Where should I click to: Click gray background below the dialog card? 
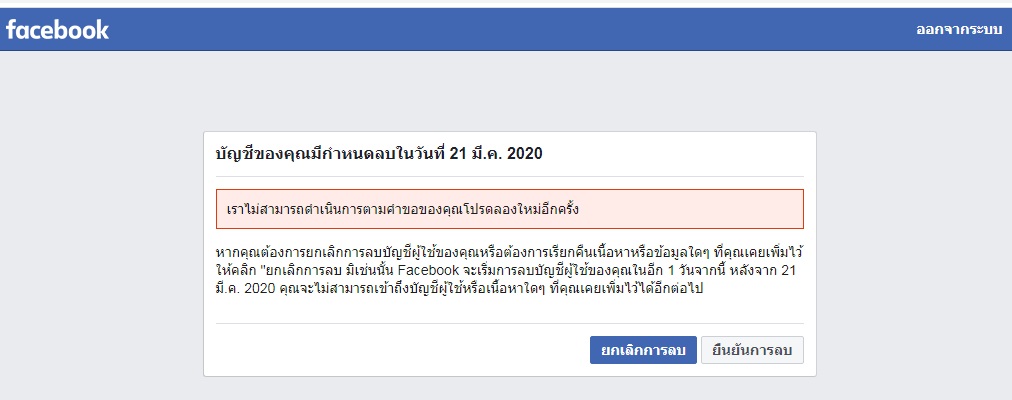pos(509,388)
